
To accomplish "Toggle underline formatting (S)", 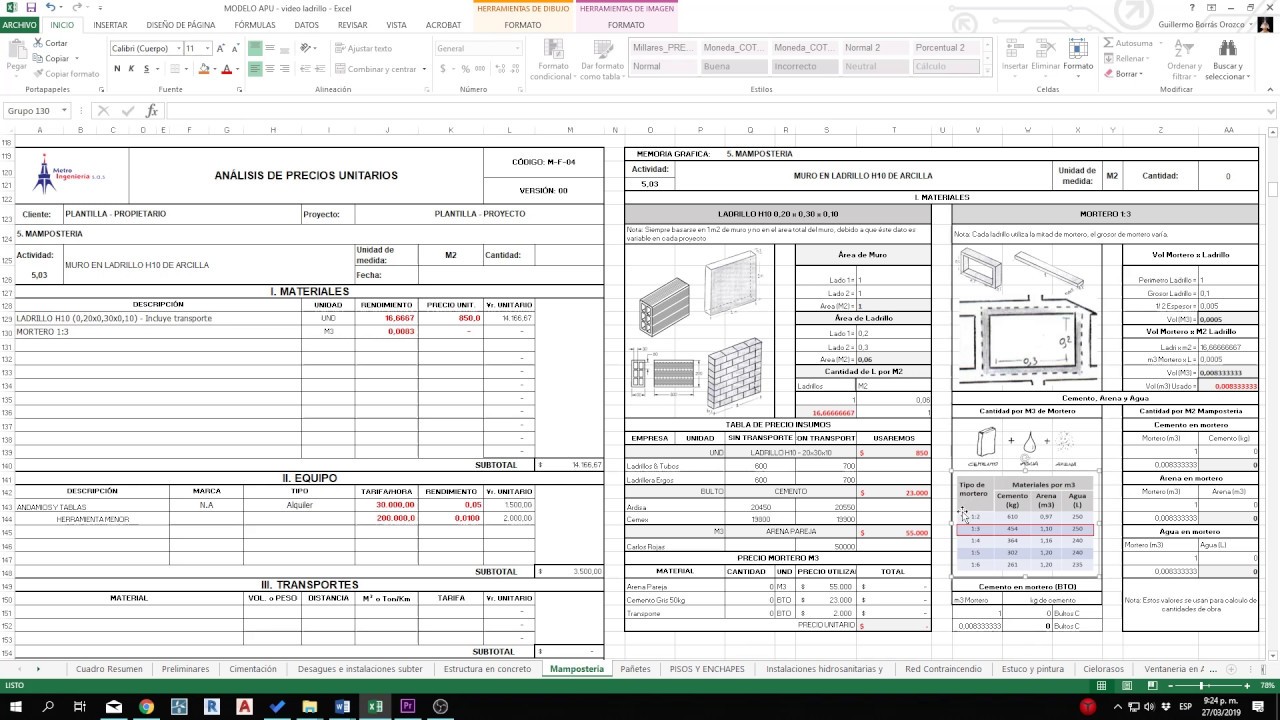I will 146,69.
